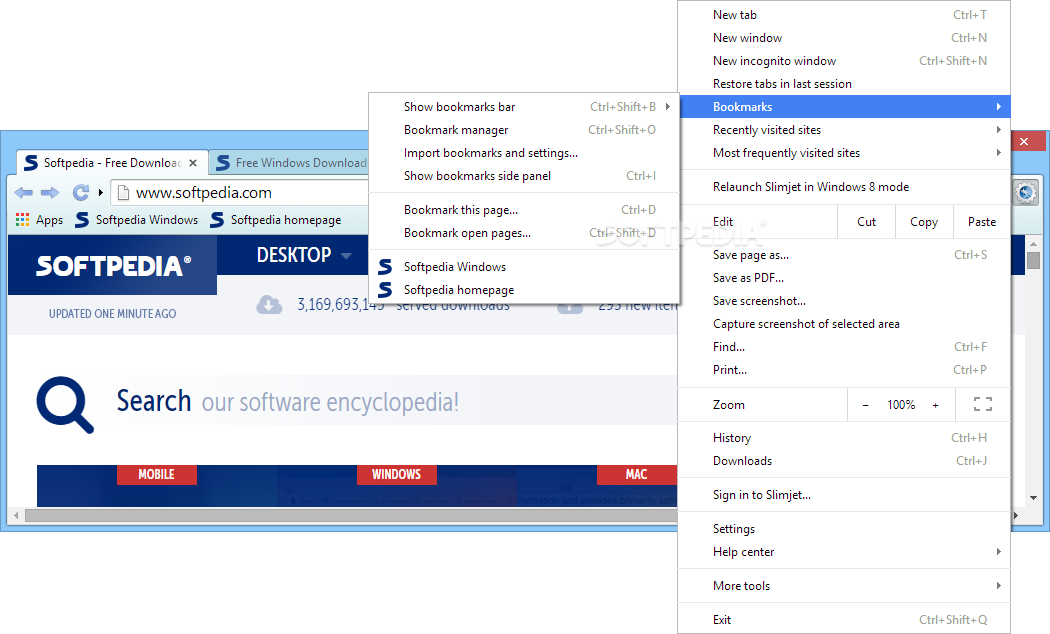
Task: Click the large magnifier search icon
Action: [x=65, y=404]
